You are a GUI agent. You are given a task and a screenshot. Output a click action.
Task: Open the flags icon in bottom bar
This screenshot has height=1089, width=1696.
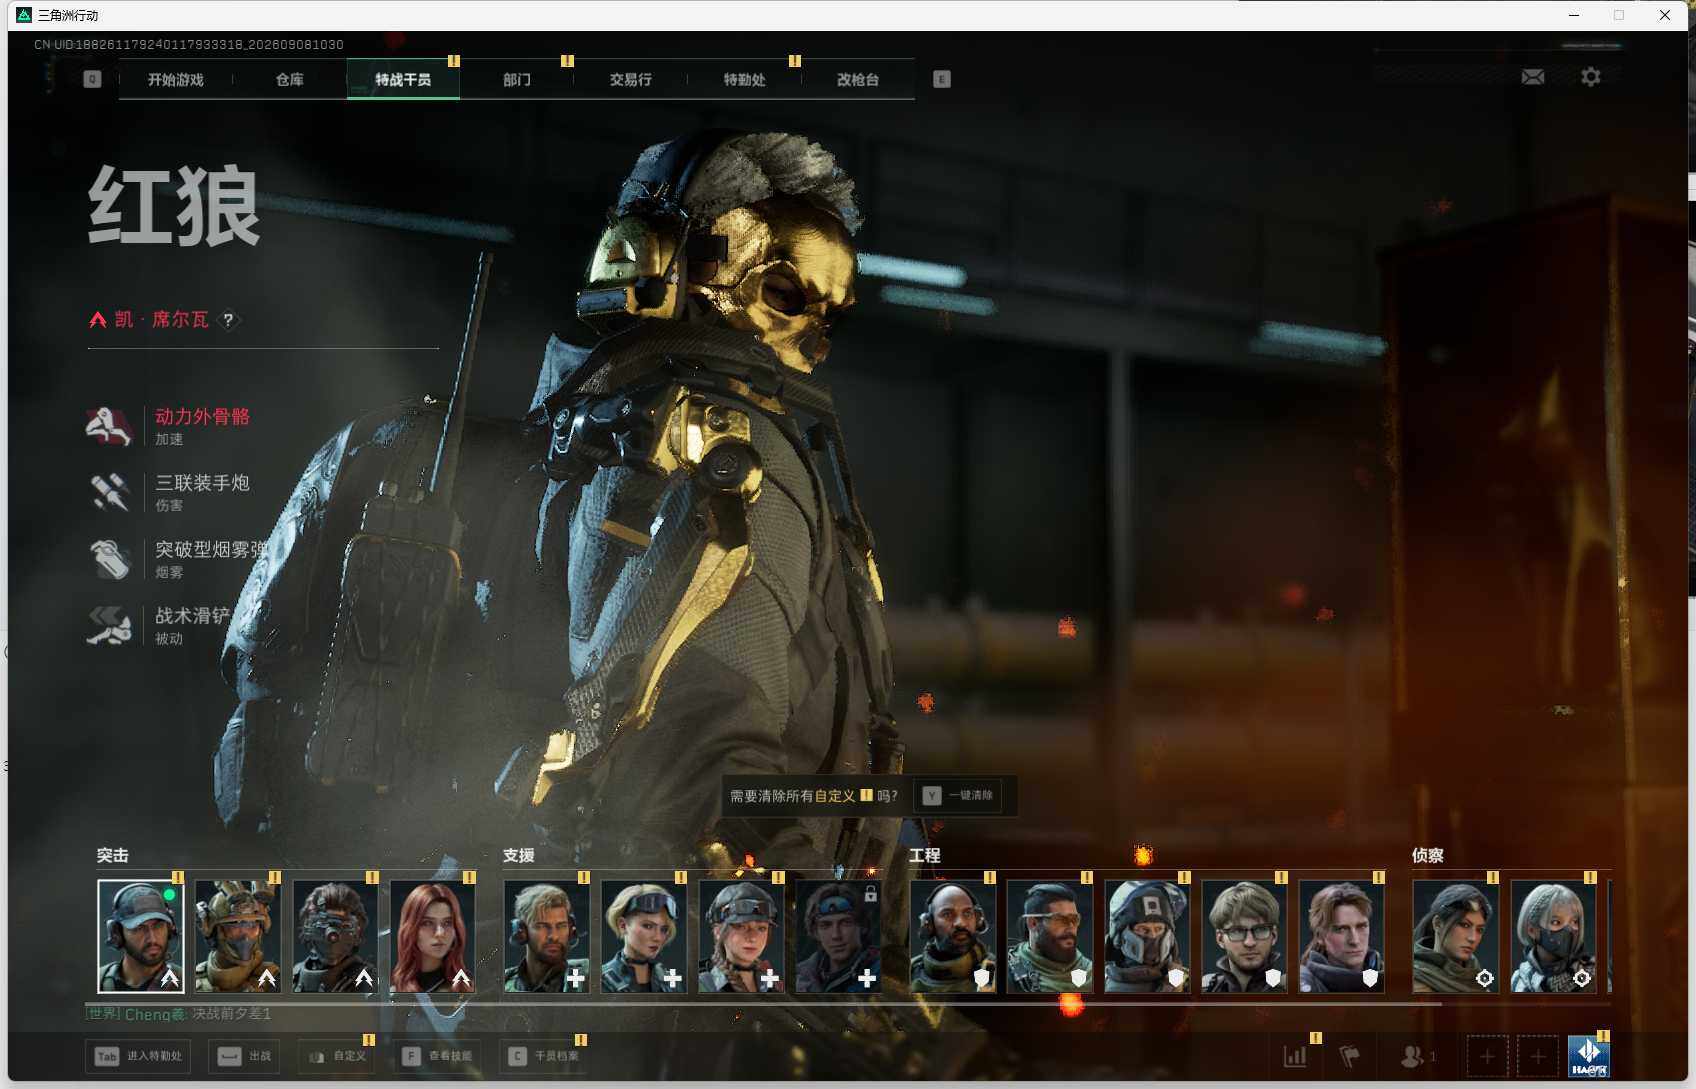tap(1349, 1056)
